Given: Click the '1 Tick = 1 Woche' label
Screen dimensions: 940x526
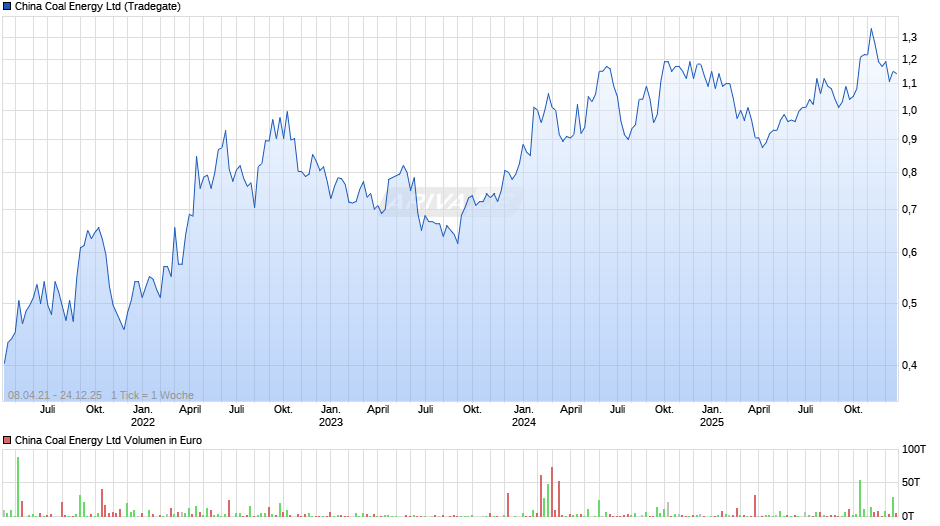Looking at the screenshot, I should (152, 395).
